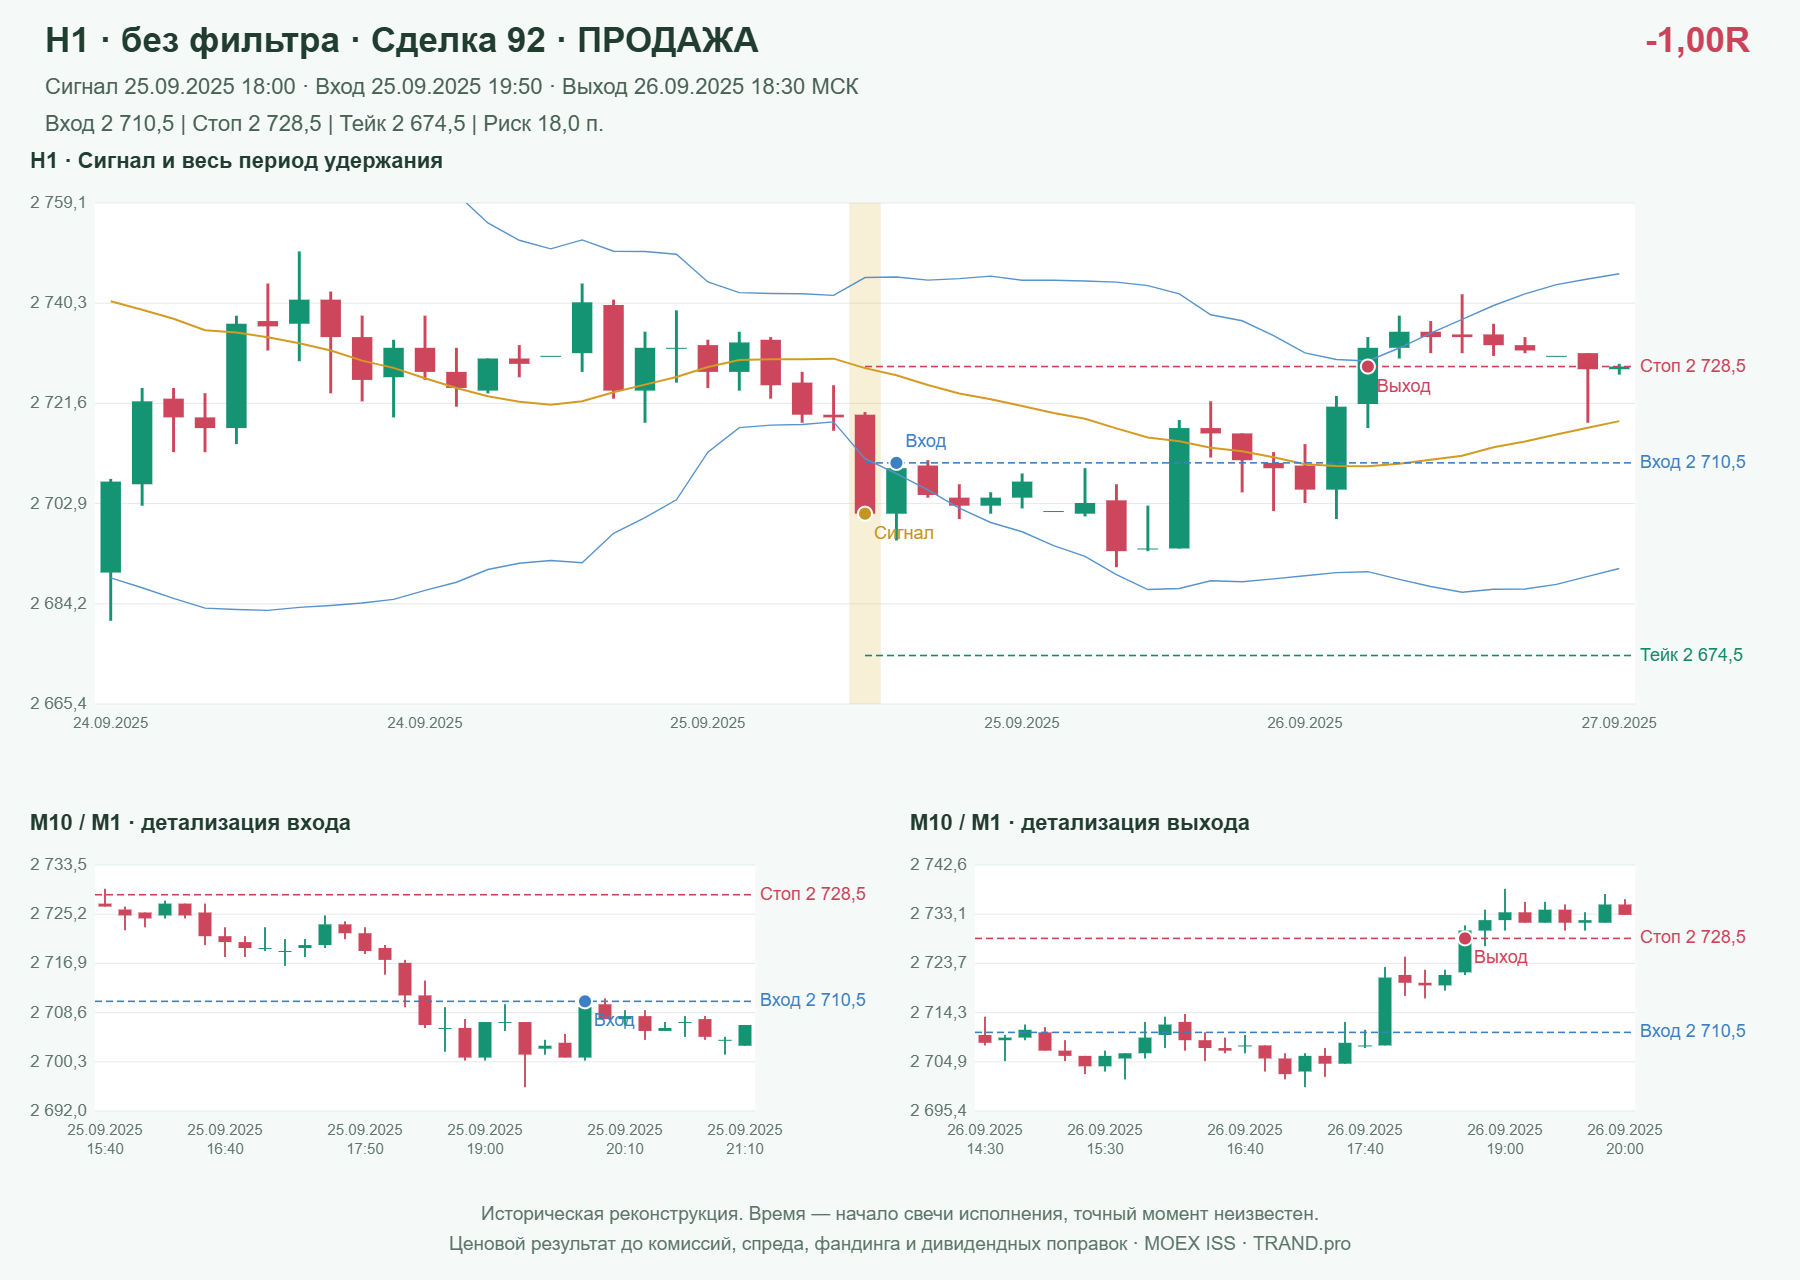Click the '2 714,3' axis label in the exit chart
The image size is (1800, 1280).
(938, 1013)
